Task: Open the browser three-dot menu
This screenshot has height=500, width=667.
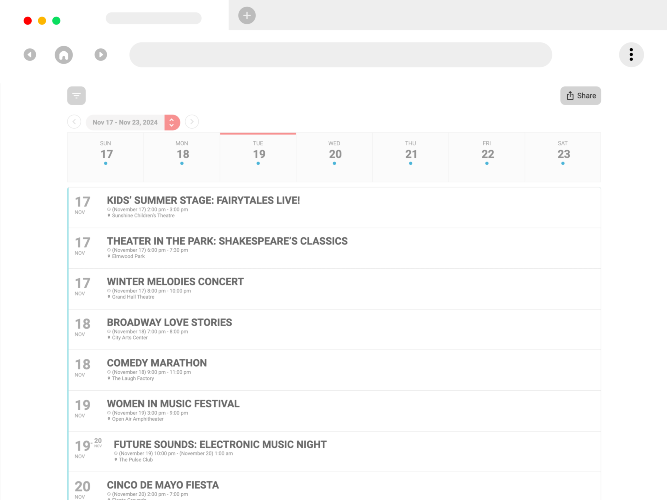Action: coord(631,54)
